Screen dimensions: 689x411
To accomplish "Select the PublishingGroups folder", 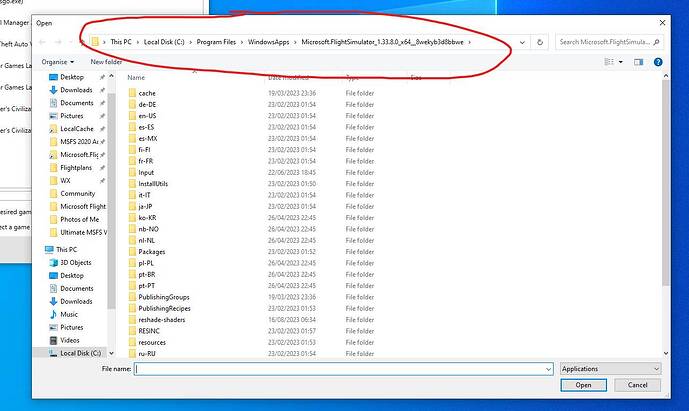I will tap(163, 297).
